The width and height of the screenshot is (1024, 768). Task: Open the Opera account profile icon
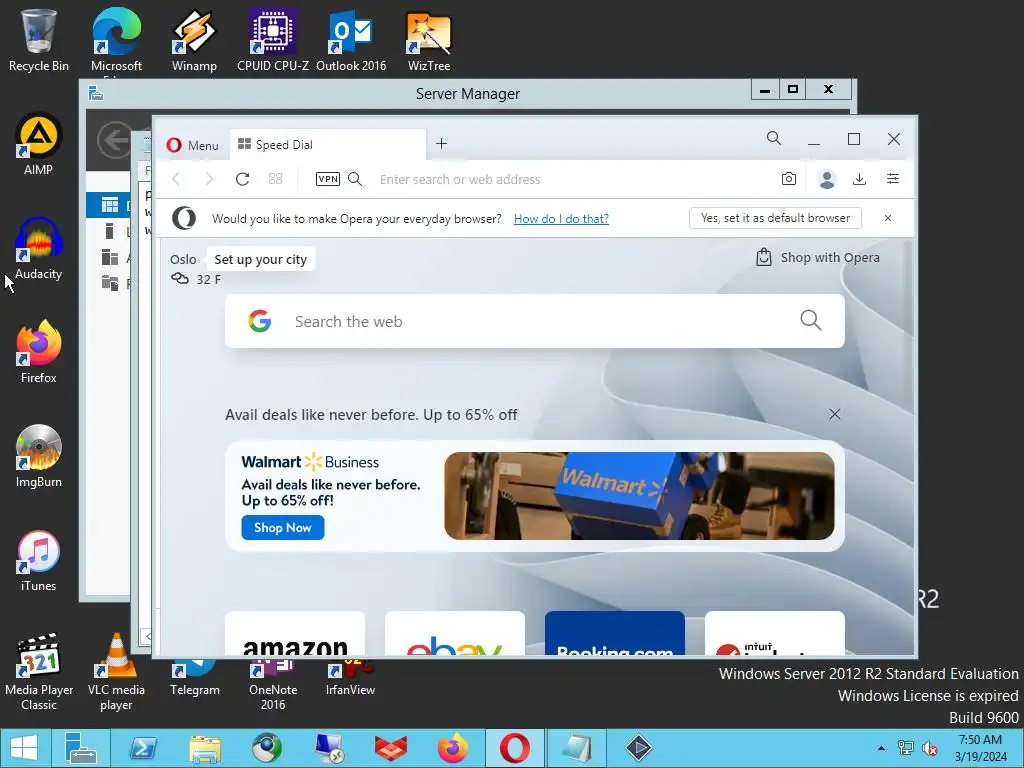click(827, 179)
